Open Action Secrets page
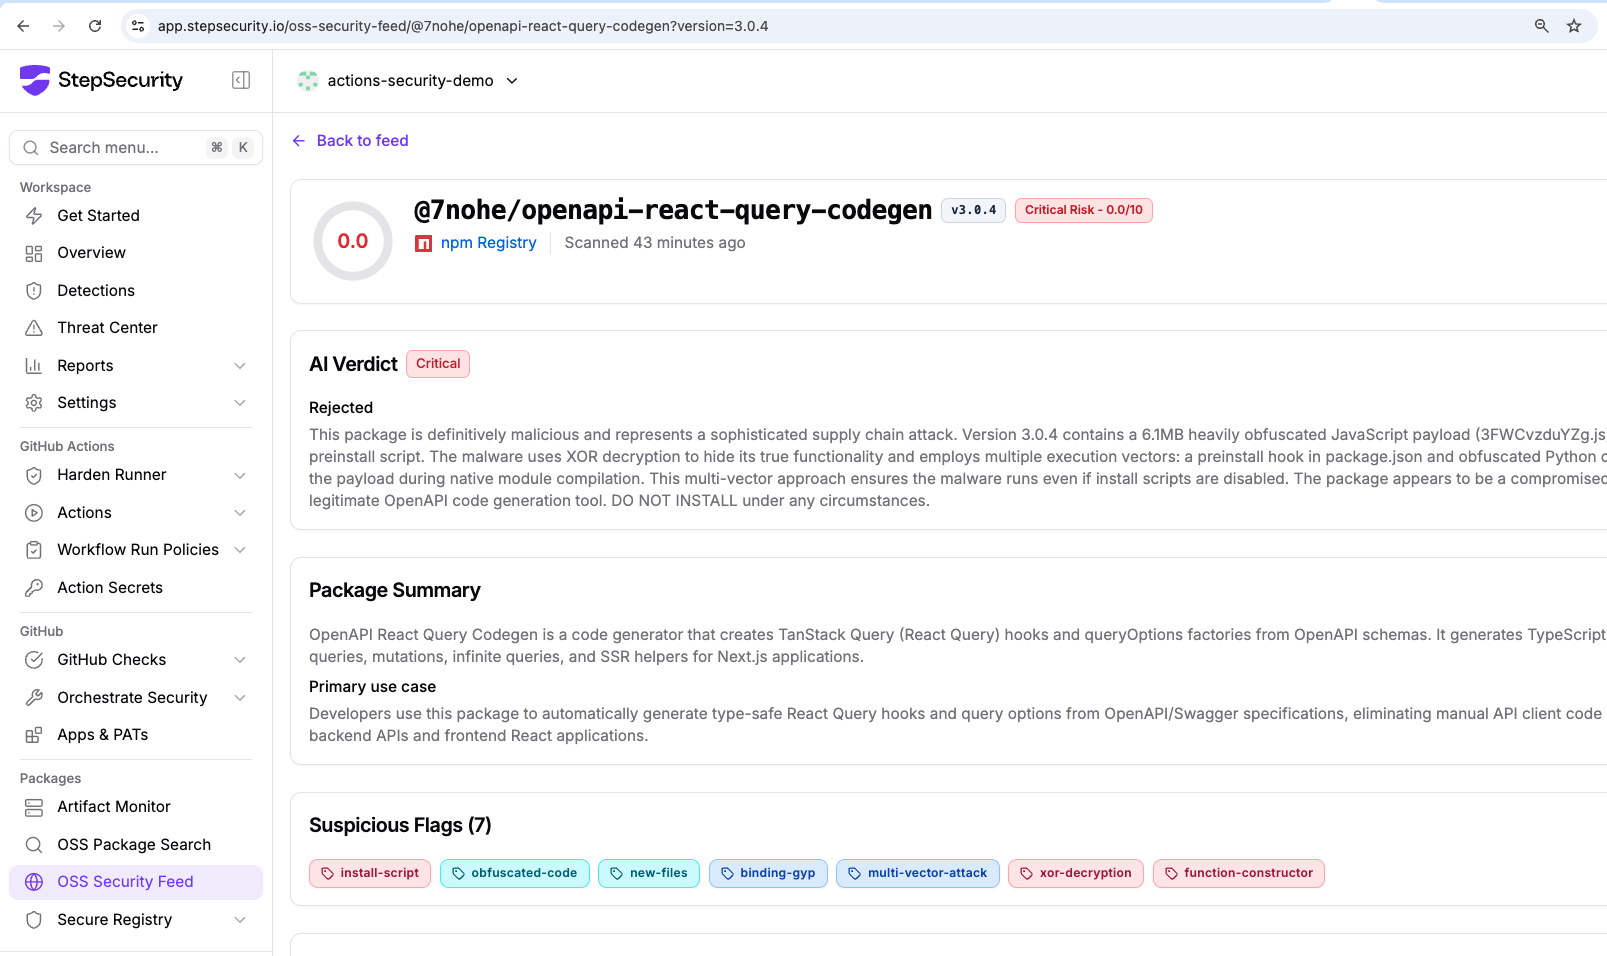 pyautogui.click(x=136, y=588)
